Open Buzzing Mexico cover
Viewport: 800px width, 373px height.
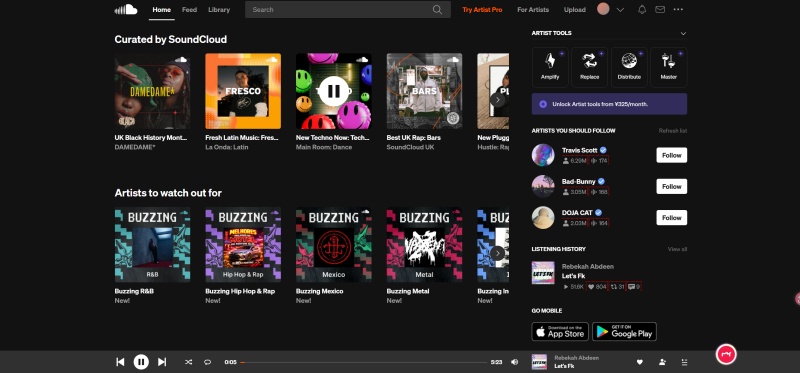point(334,244)
